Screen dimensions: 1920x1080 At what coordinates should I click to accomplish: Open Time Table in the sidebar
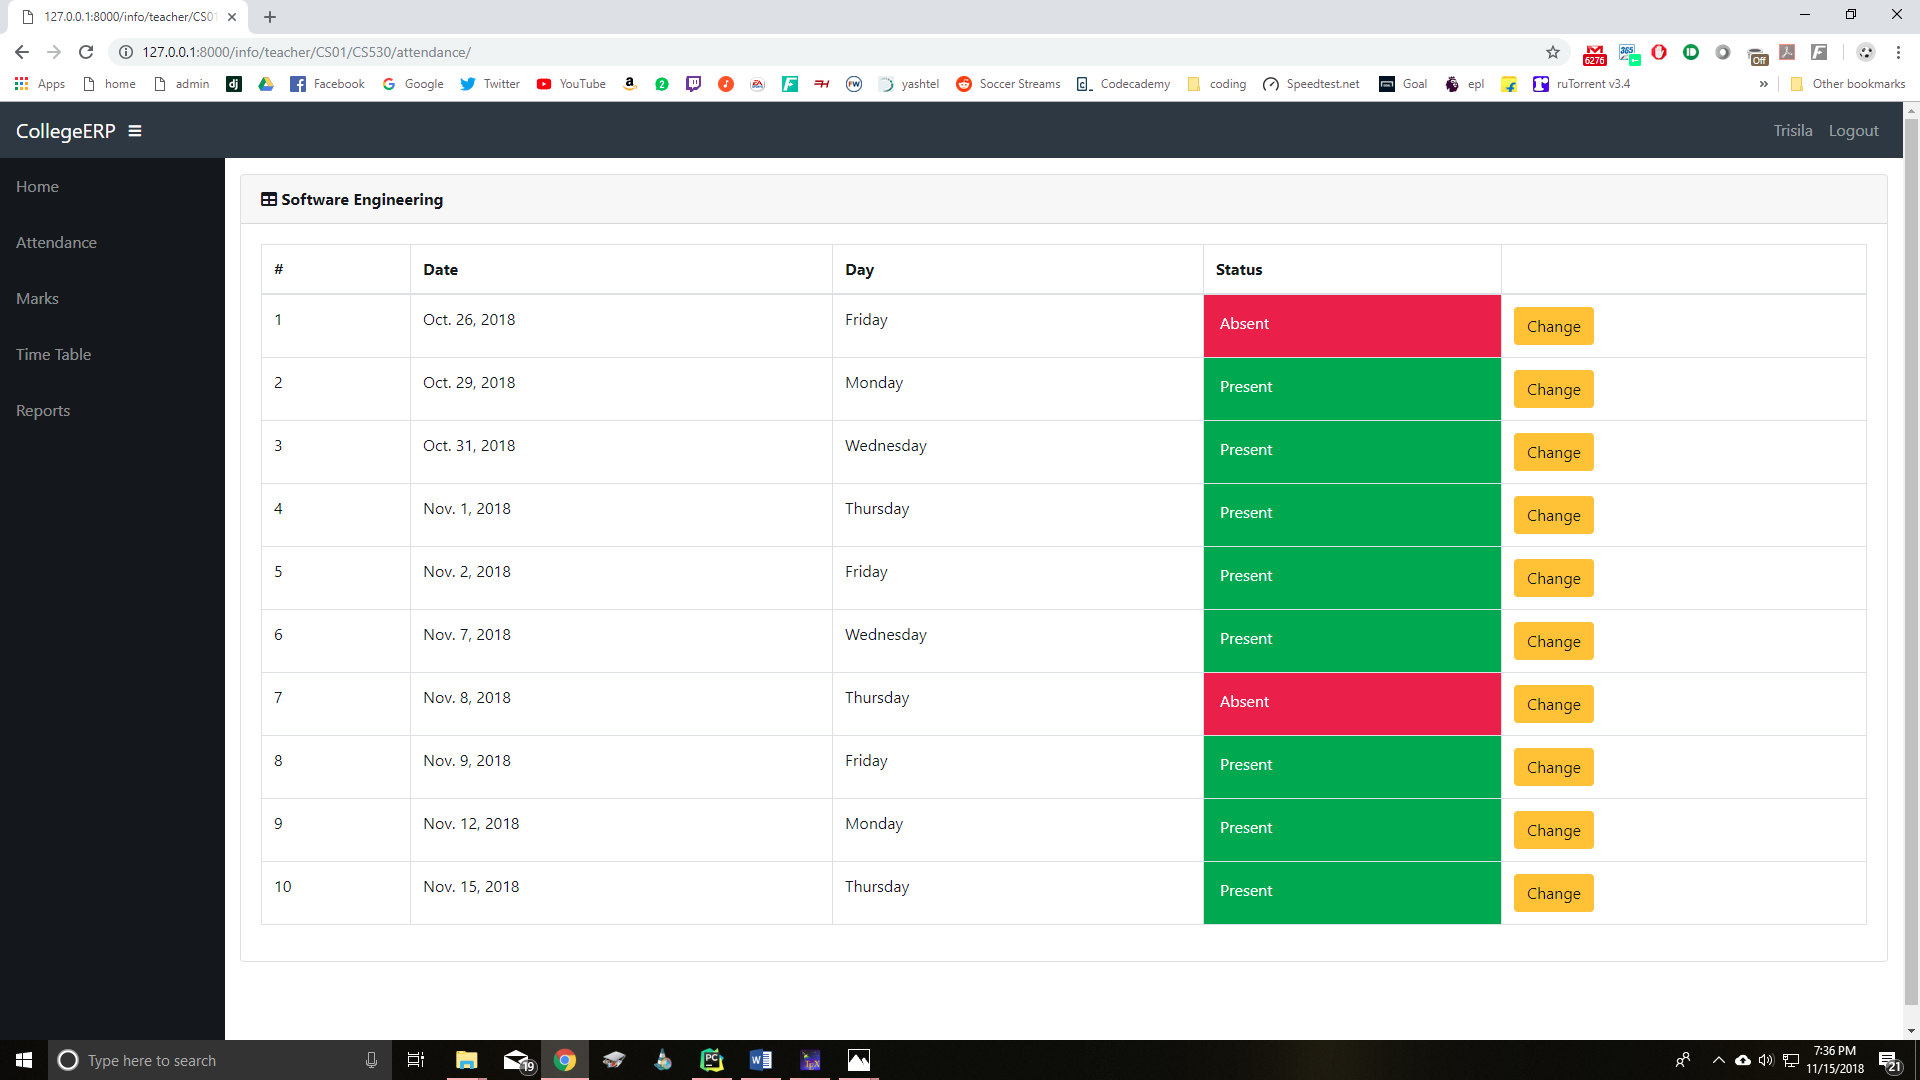point(53,354)
